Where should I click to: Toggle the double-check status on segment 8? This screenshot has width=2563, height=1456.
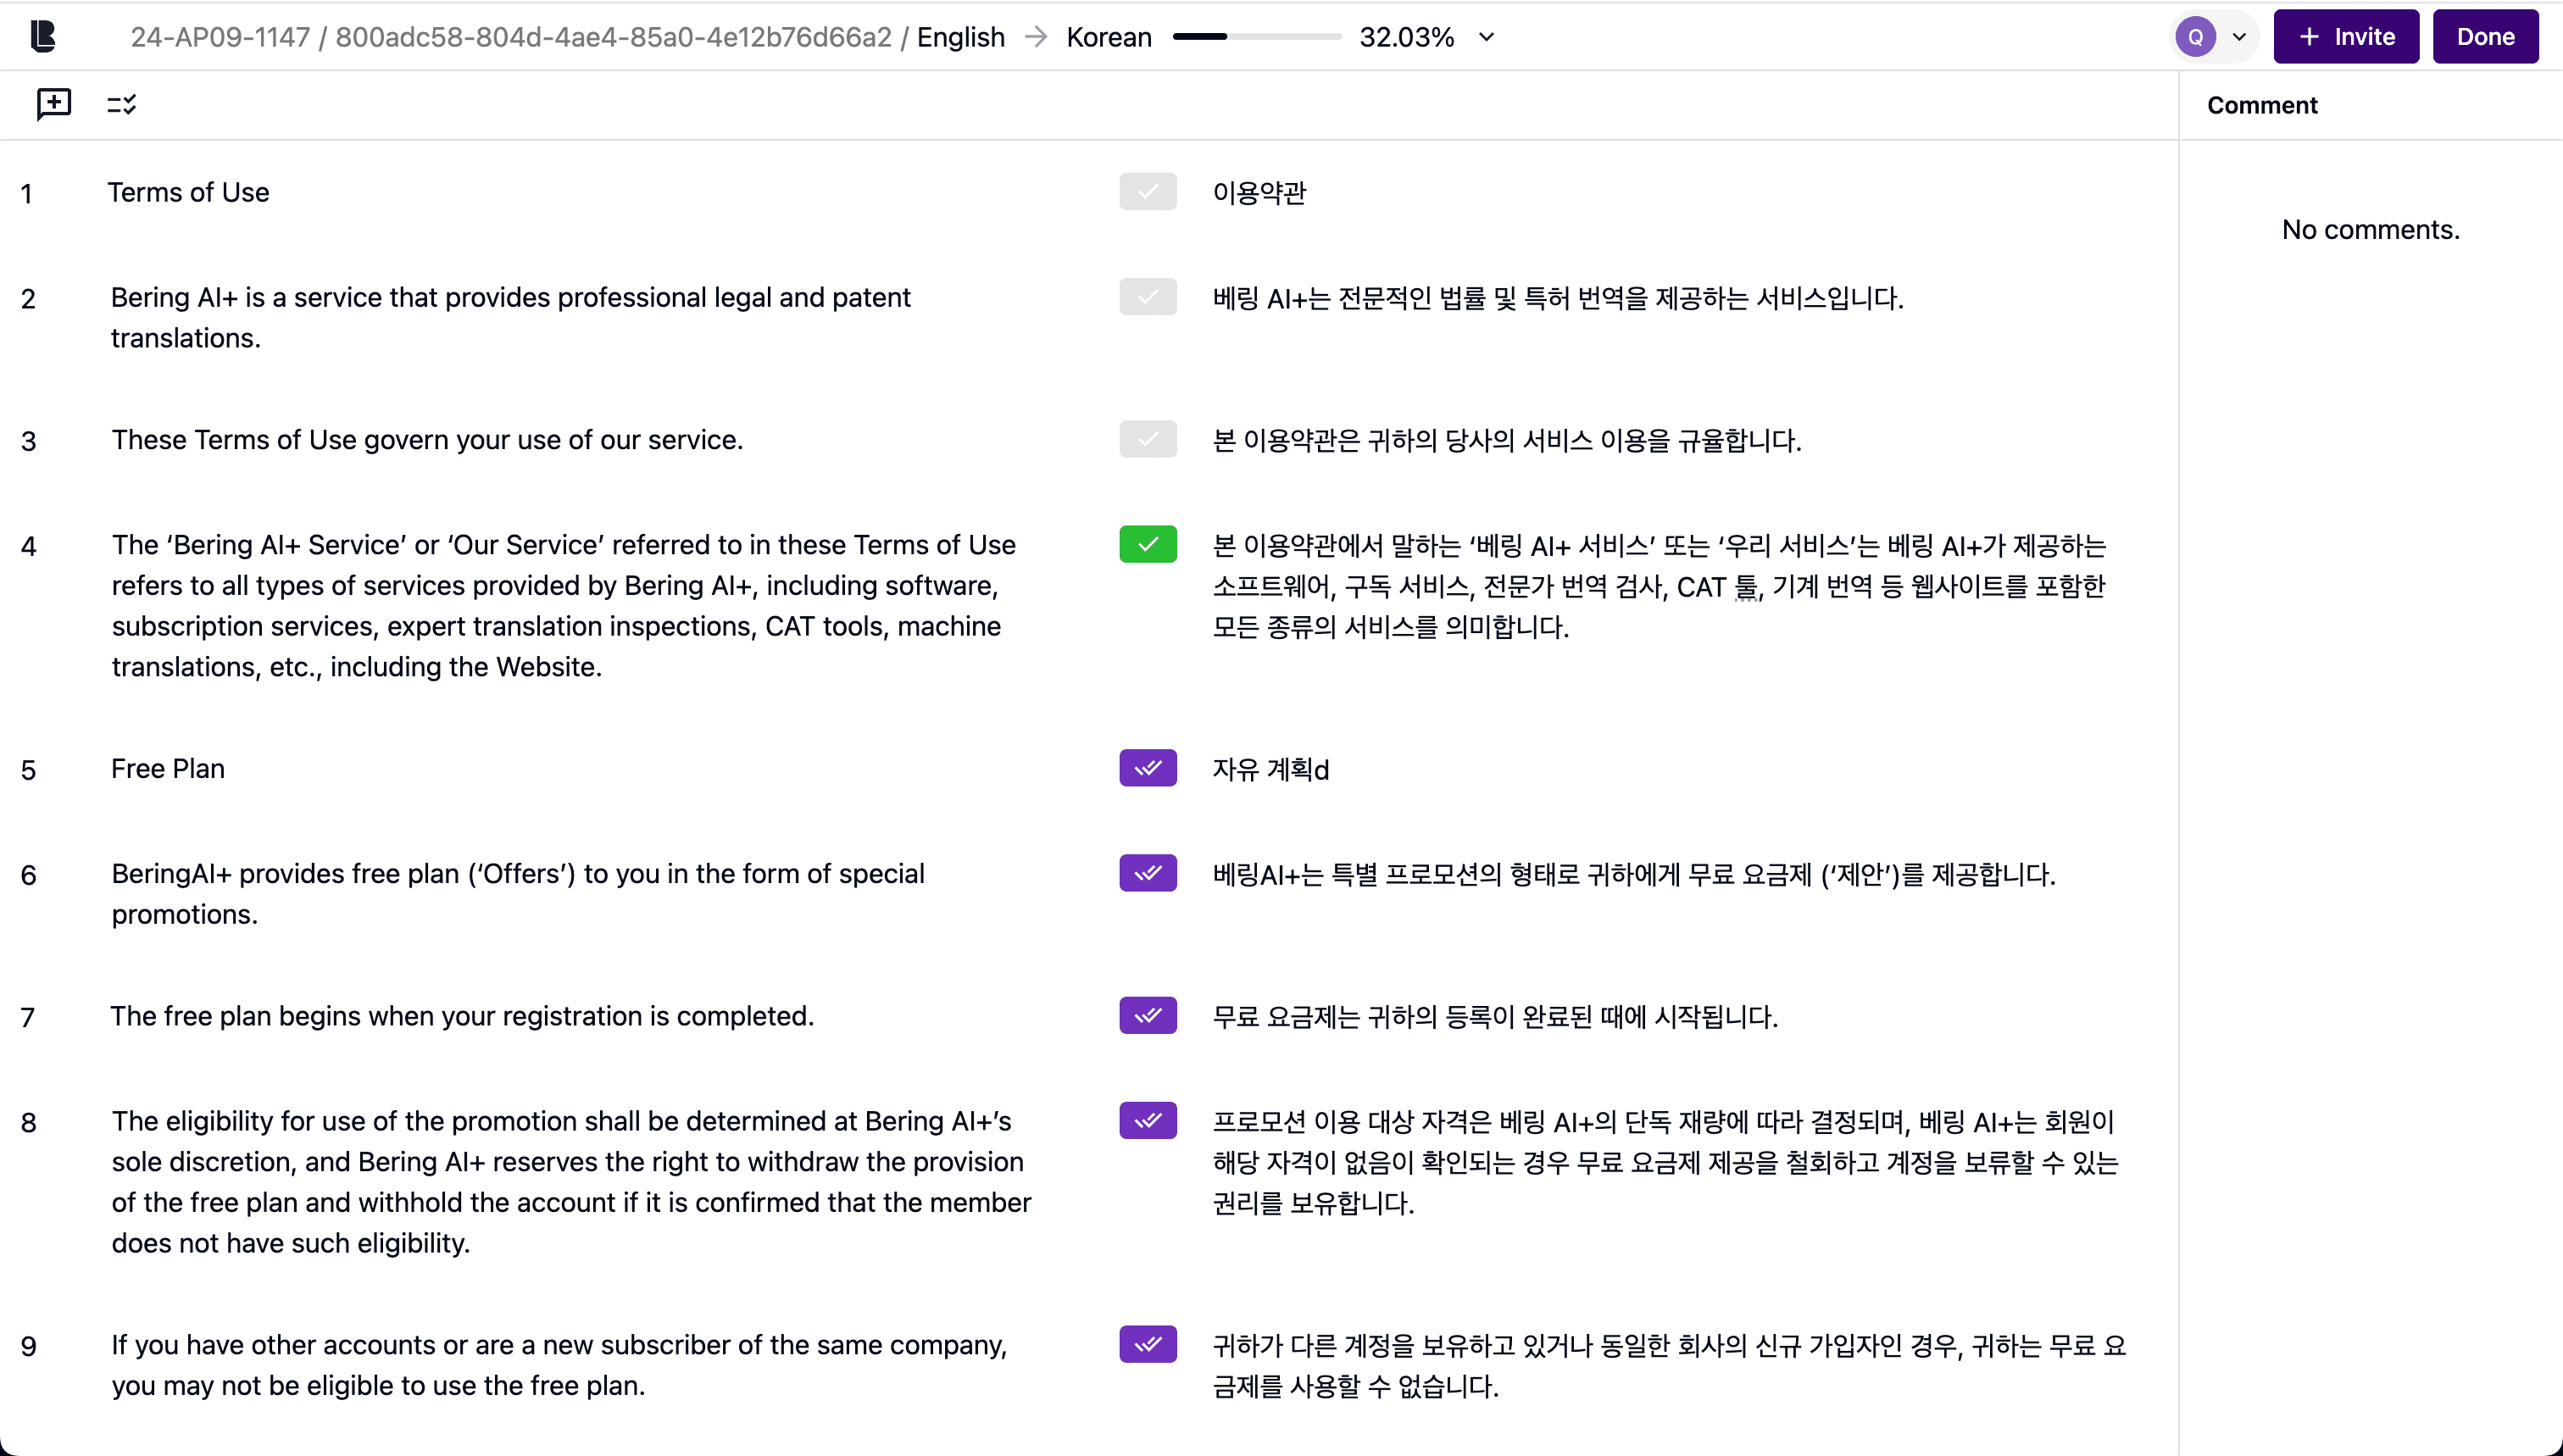tap(1147, 1120)
